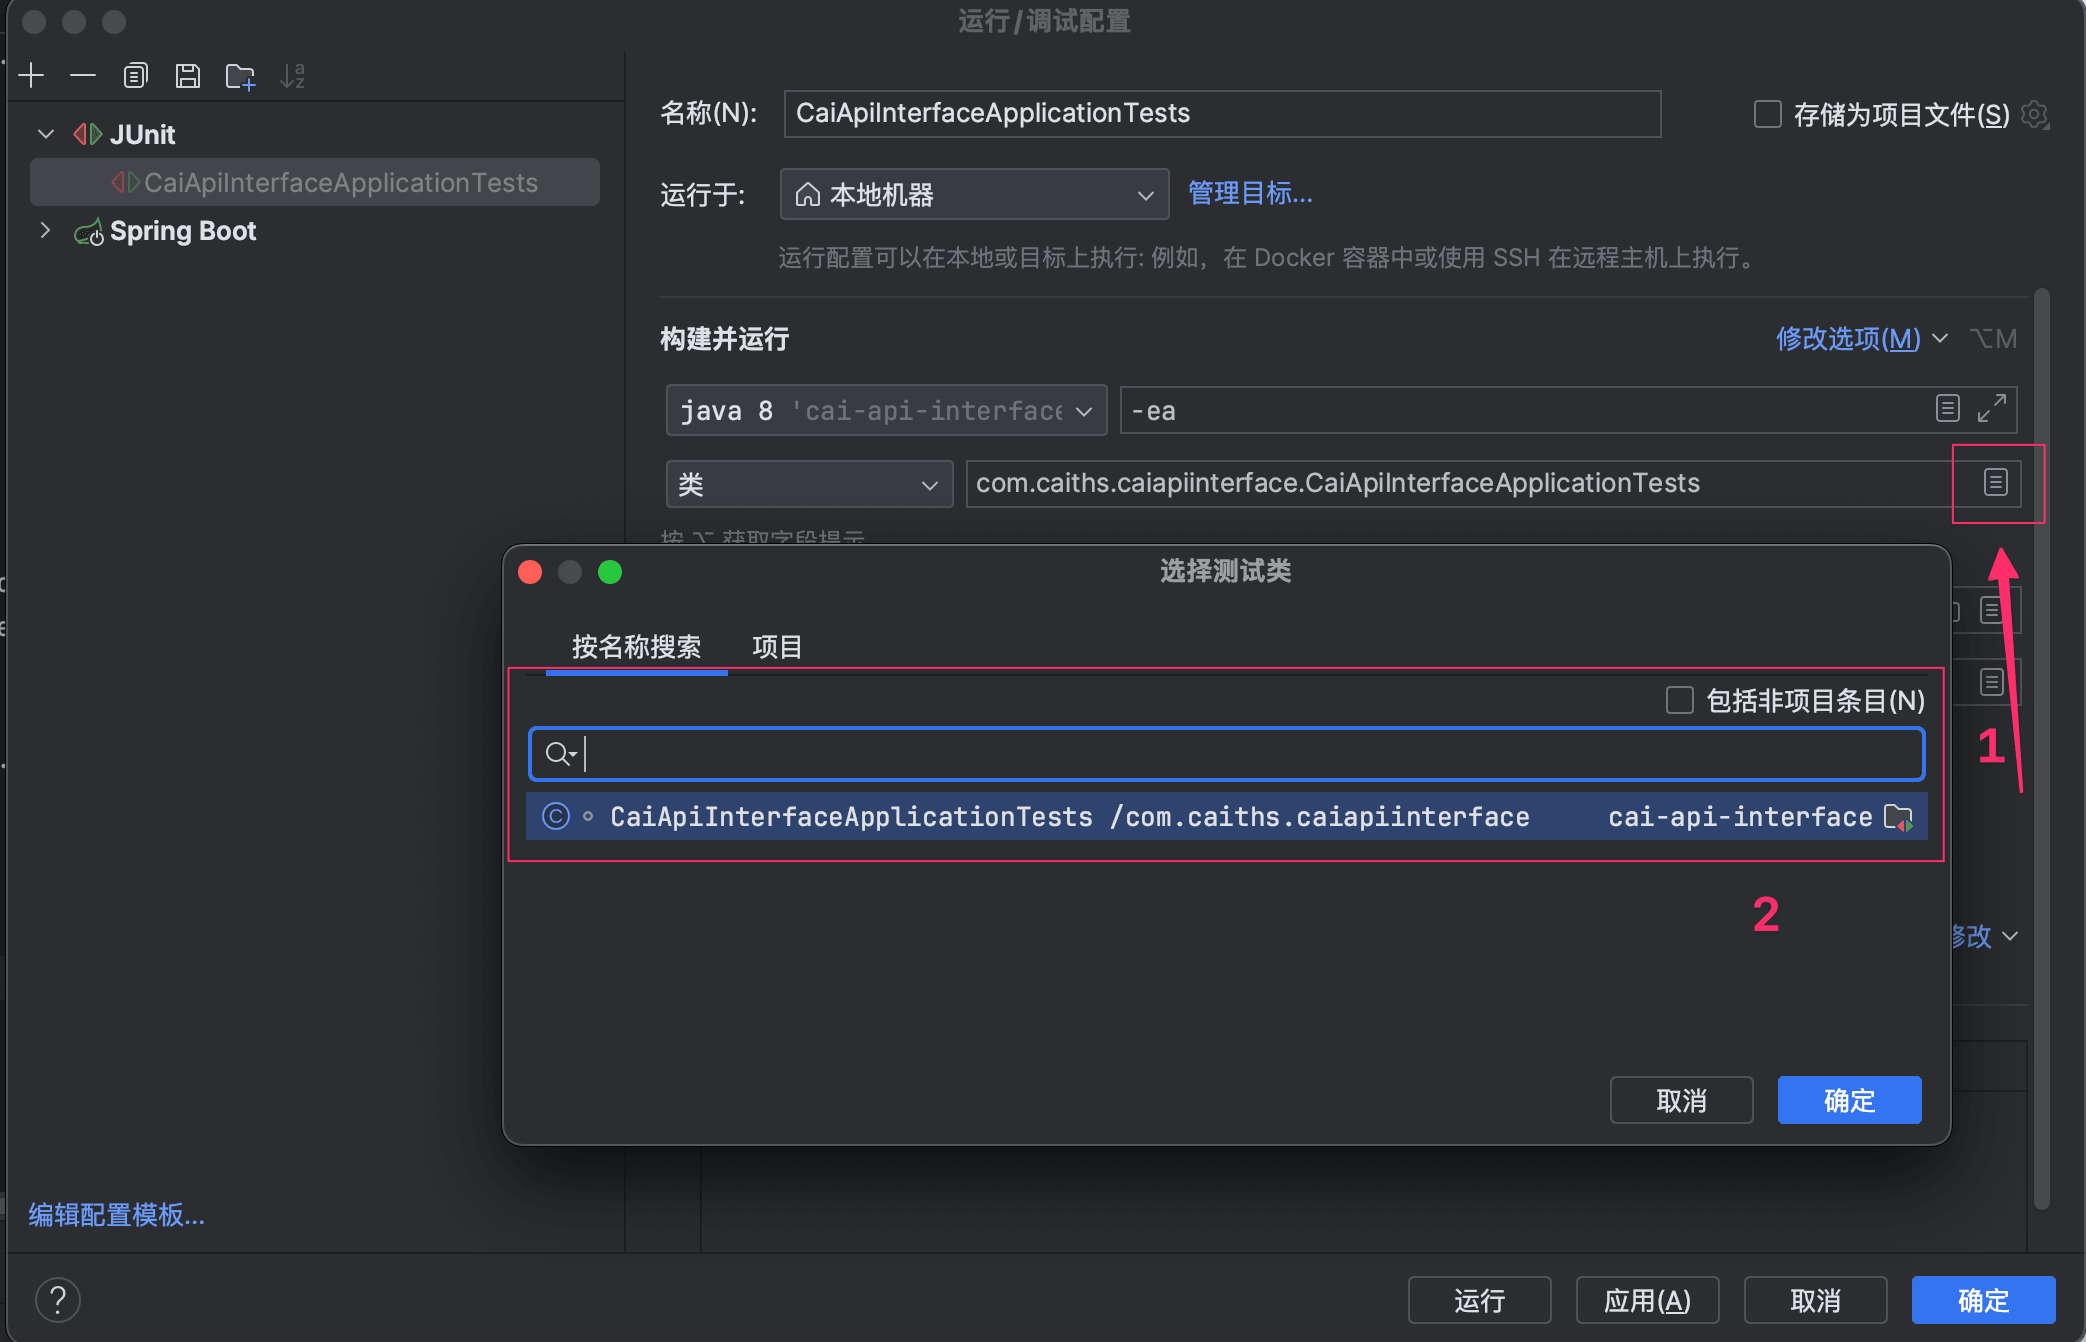Collapse the JUnit tree node
Screen dimensions: 2086x1342
46,134
